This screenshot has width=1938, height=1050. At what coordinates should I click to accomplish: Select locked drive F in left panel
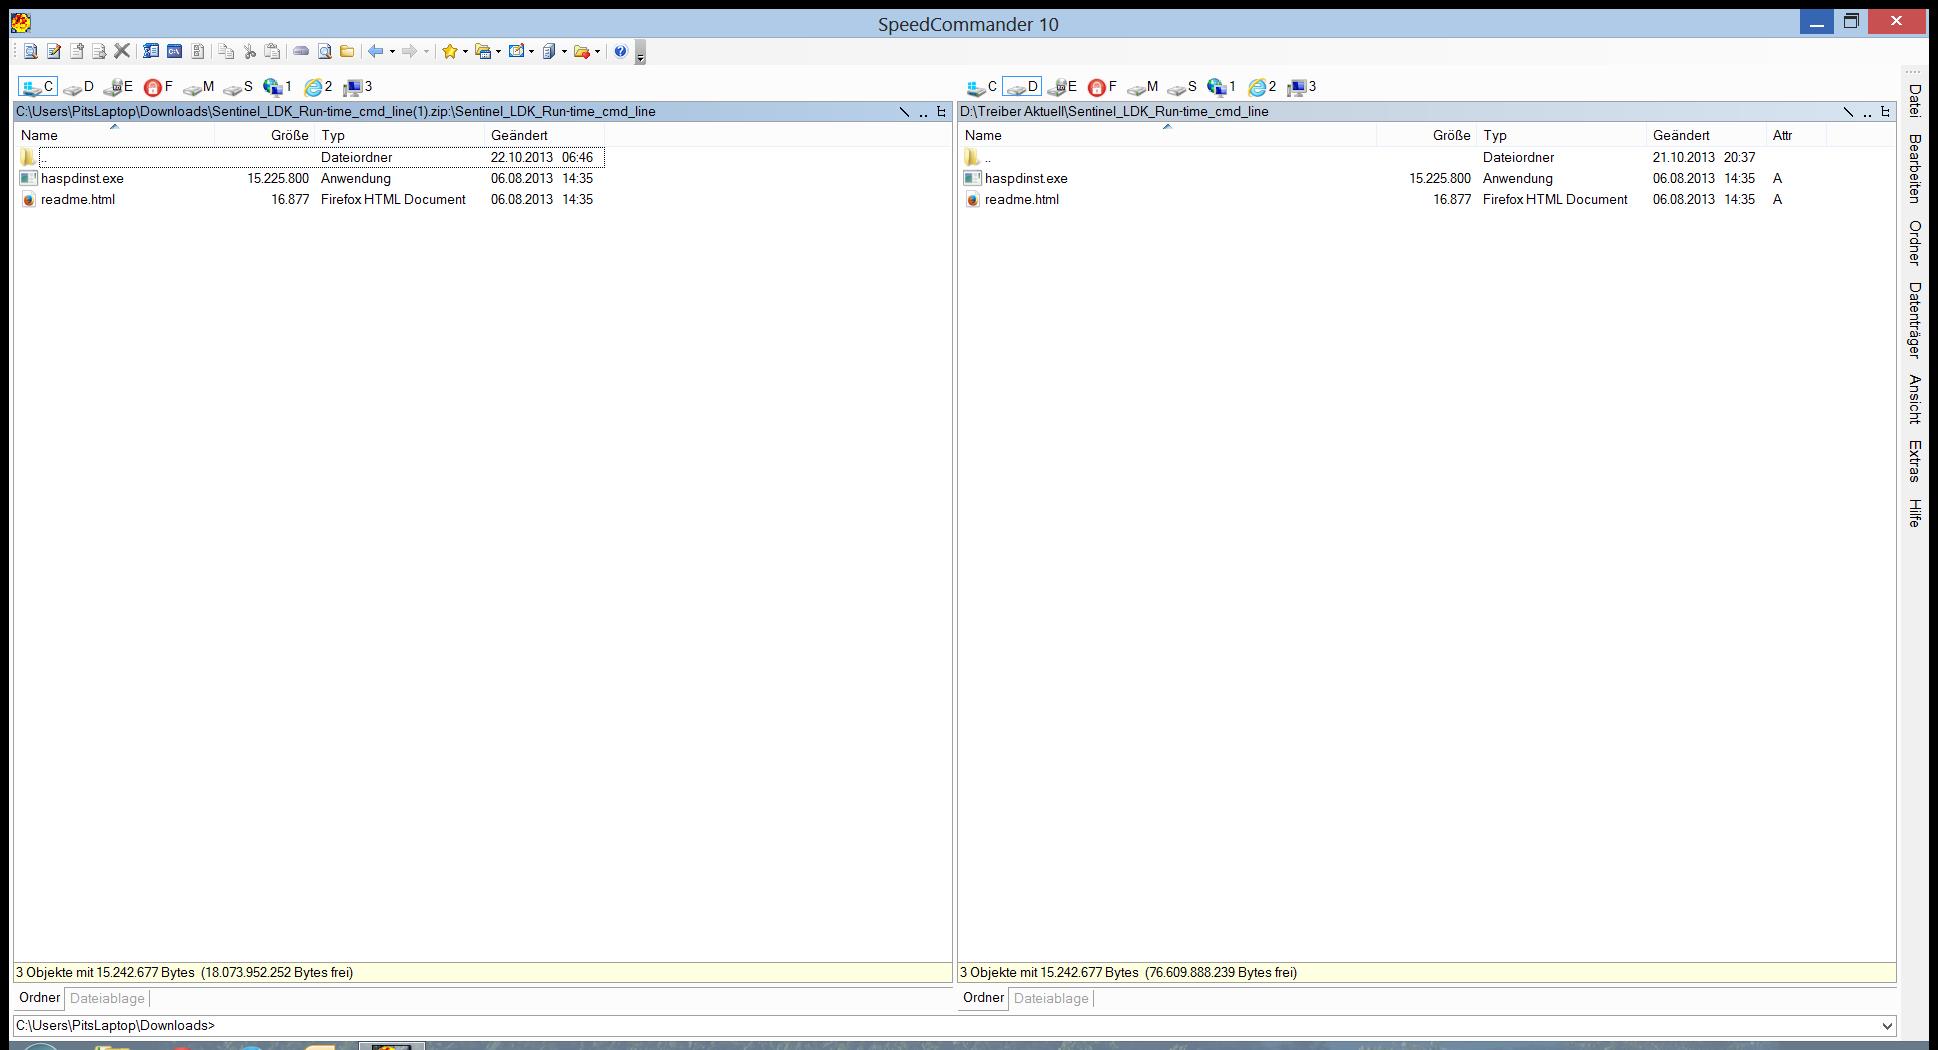(158, 87)
